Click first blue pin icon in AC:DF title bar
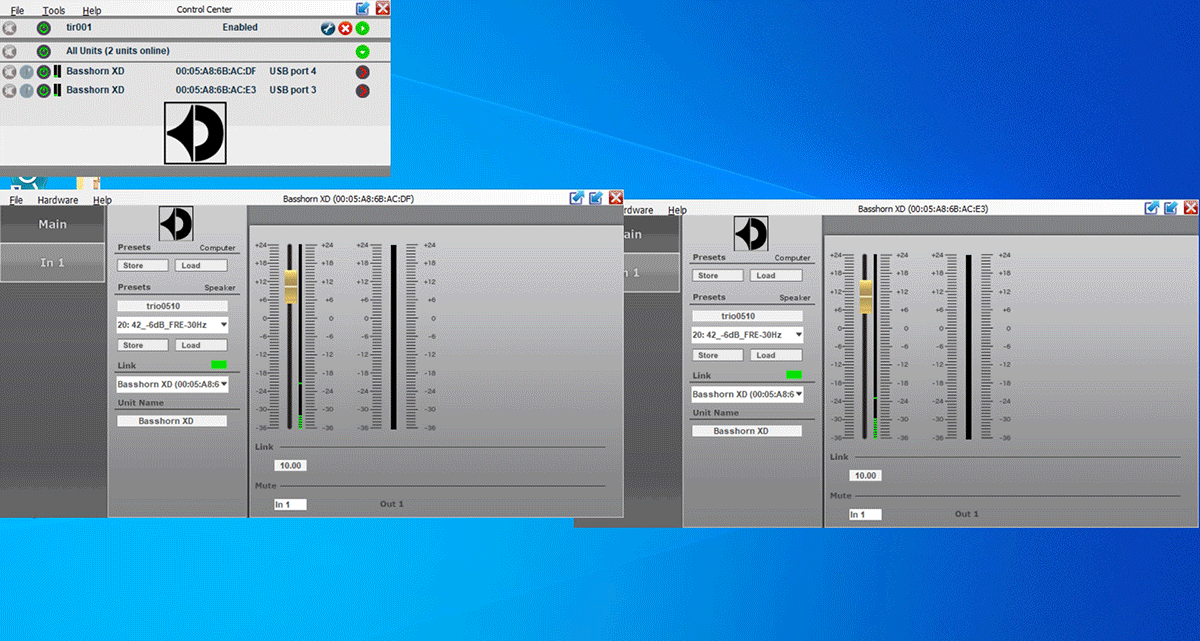Screen dimensions: 1200x641 (x=577, y=198)
